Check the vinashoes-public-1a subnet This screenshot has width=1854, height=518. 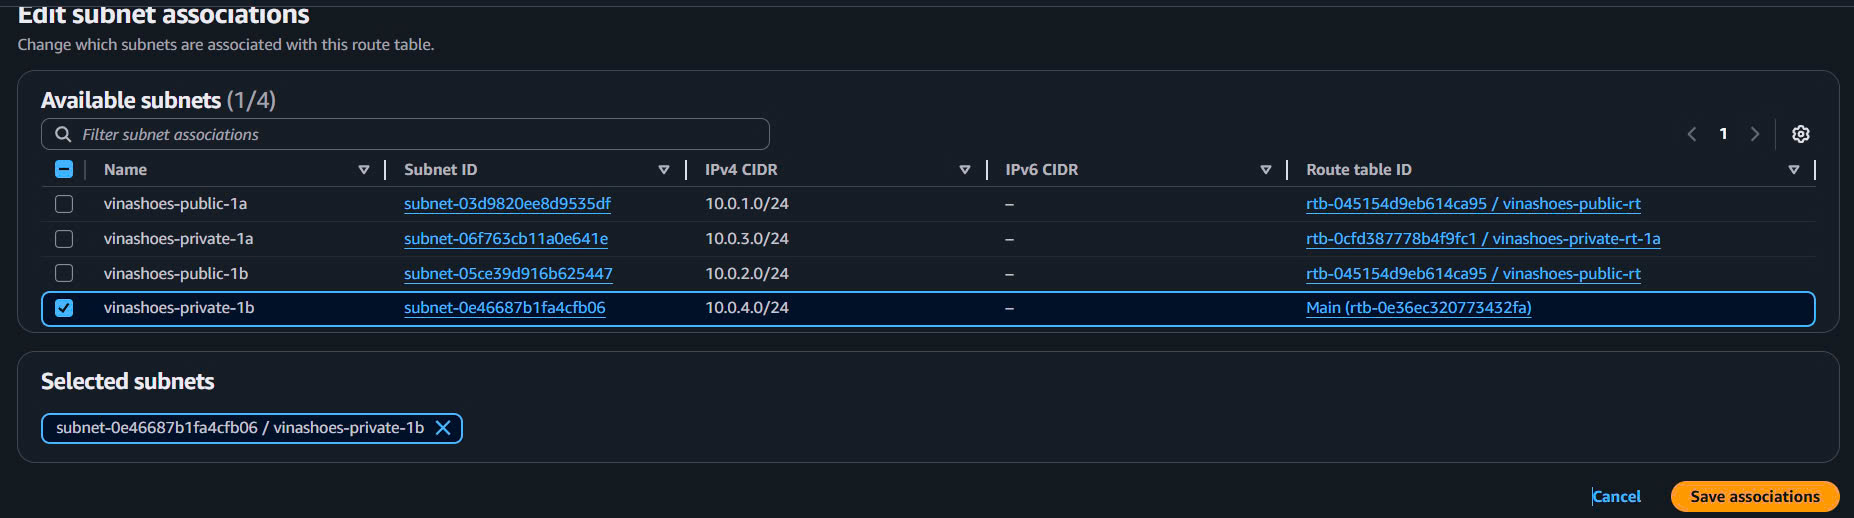(64, 204)
